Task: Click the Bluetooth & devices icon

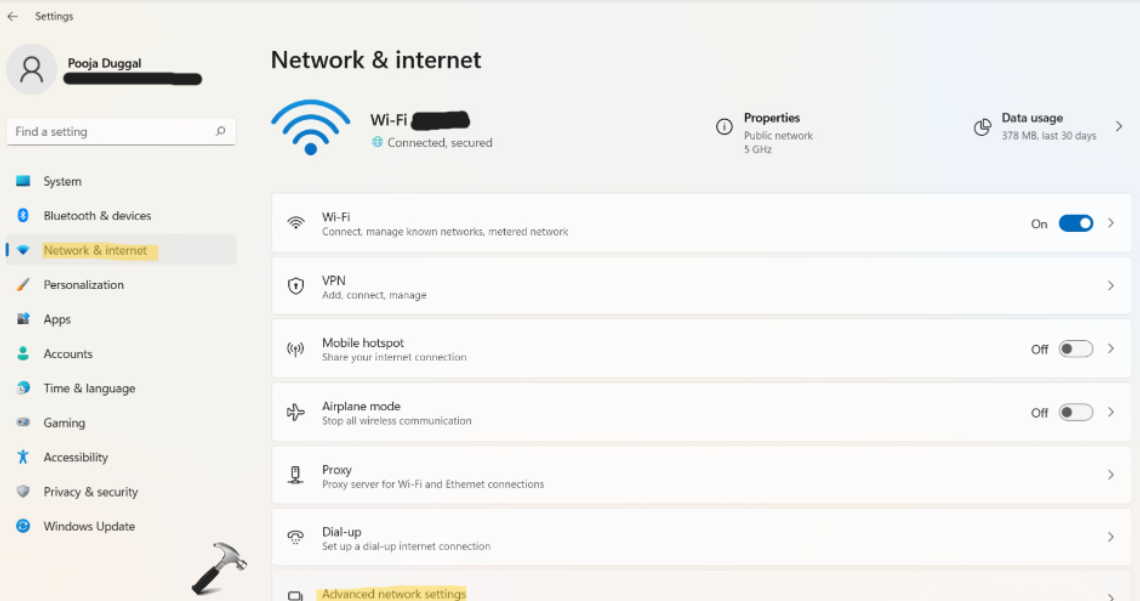Action: click(x=23, y=216)
